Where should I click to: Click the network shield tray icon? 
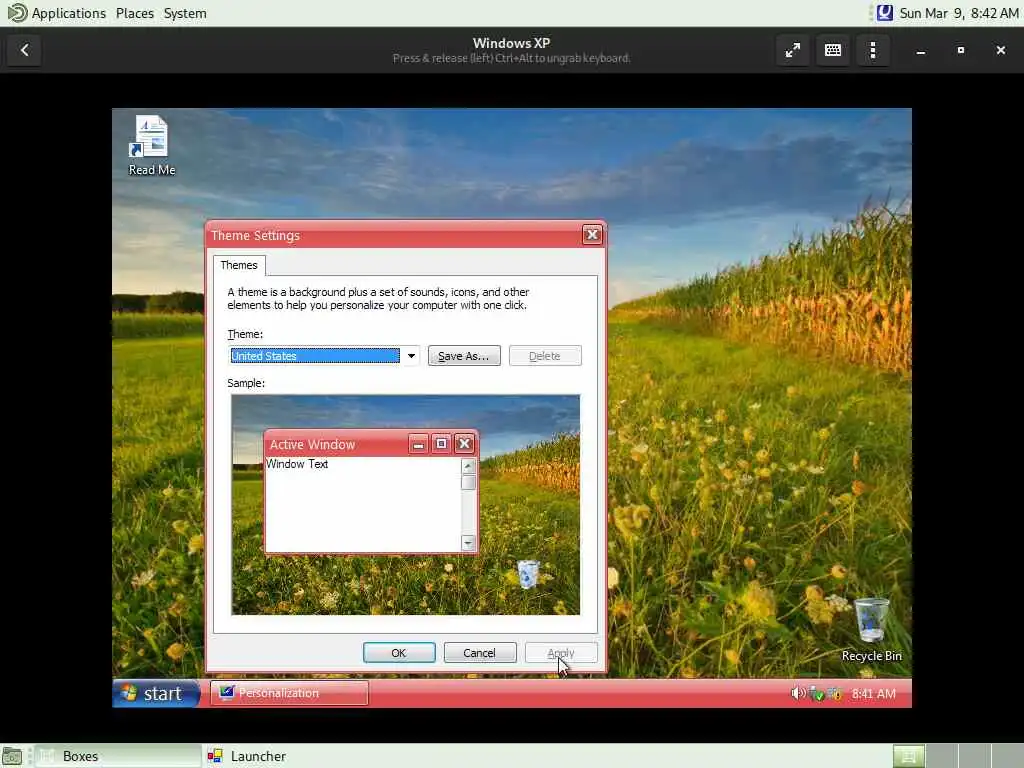tap(816, 694)
